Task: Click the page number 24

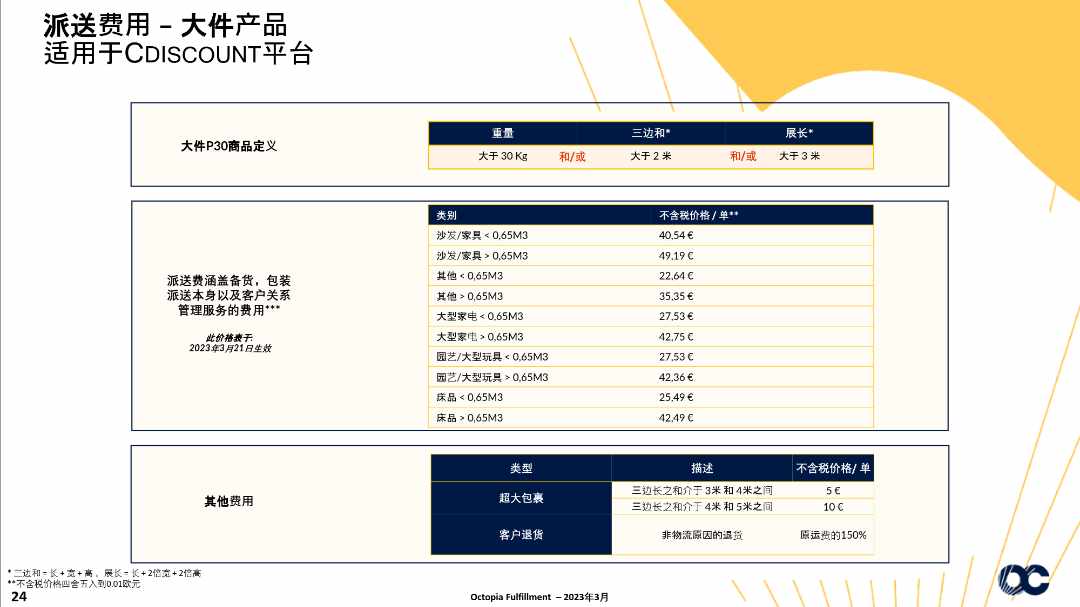Action: (x=19, y=597)
